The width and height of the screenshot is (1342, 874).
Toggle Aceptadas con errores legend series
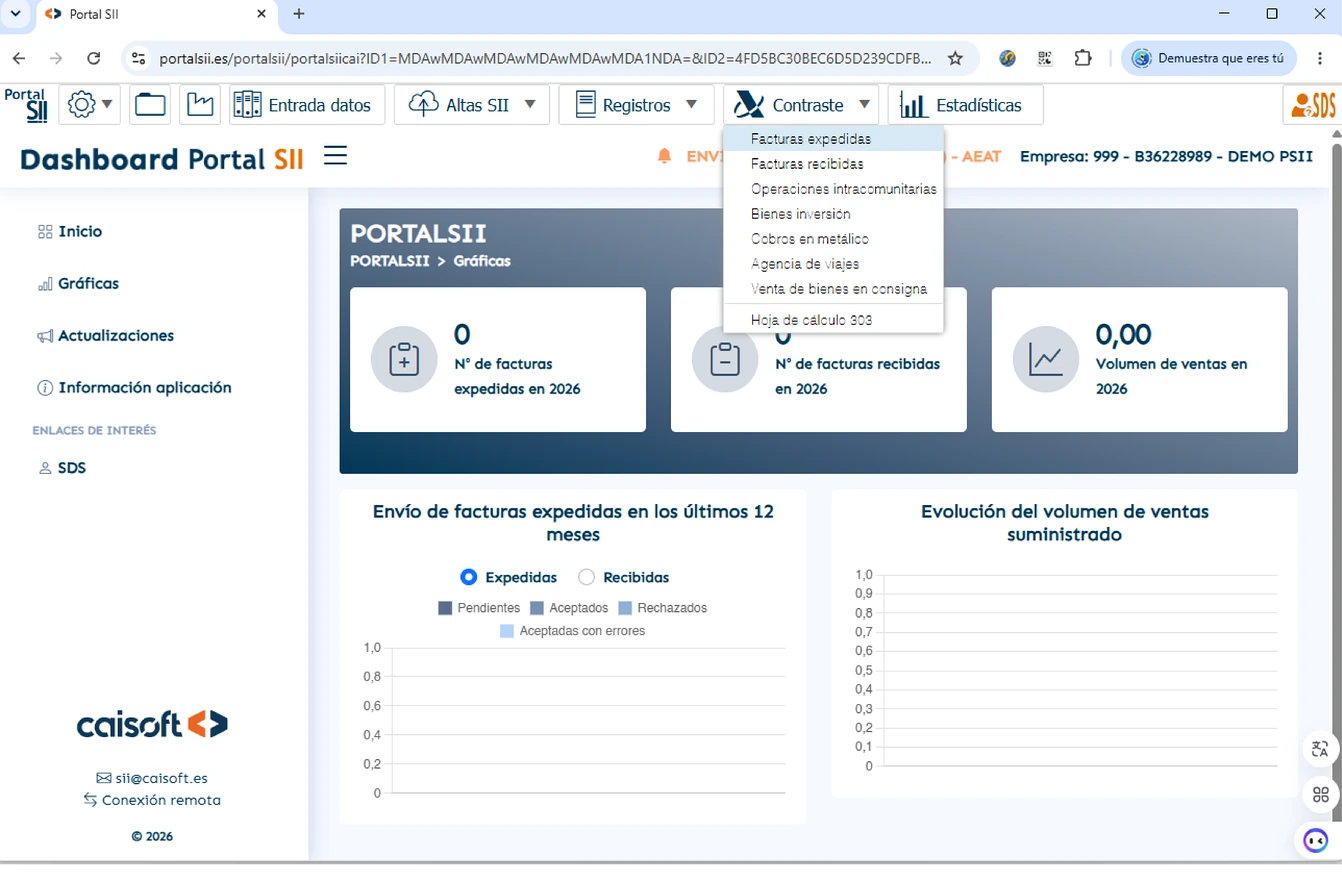572,631
